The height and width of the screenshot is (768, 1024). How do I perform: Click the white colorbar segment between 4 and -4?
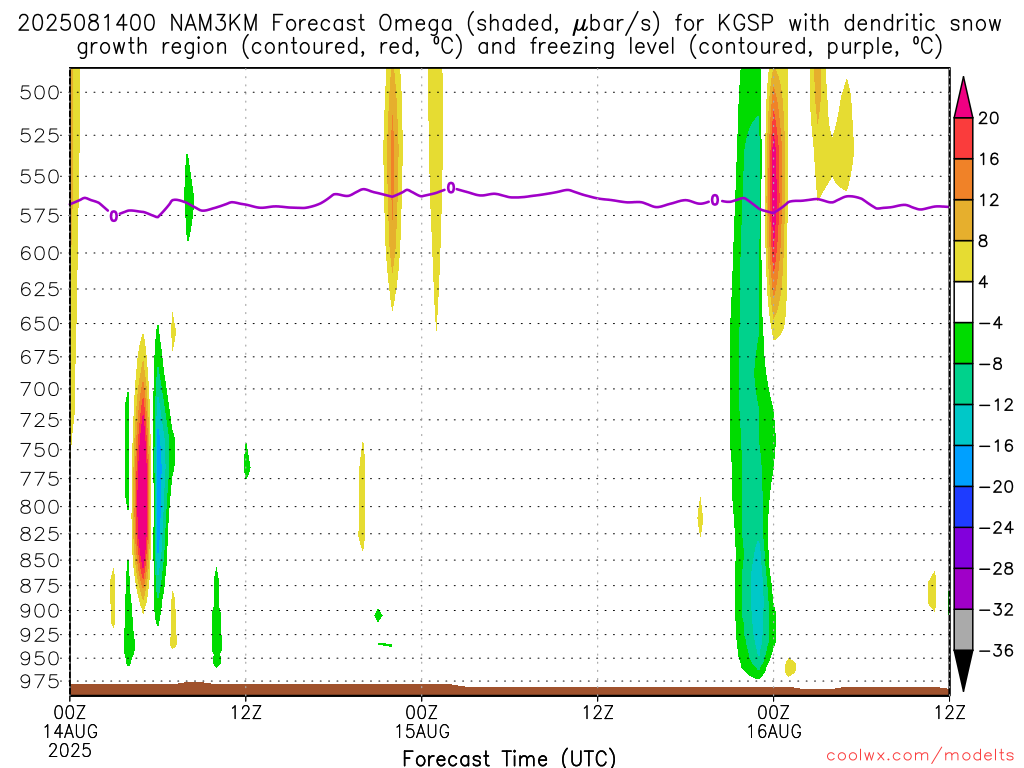pos(963,302)
